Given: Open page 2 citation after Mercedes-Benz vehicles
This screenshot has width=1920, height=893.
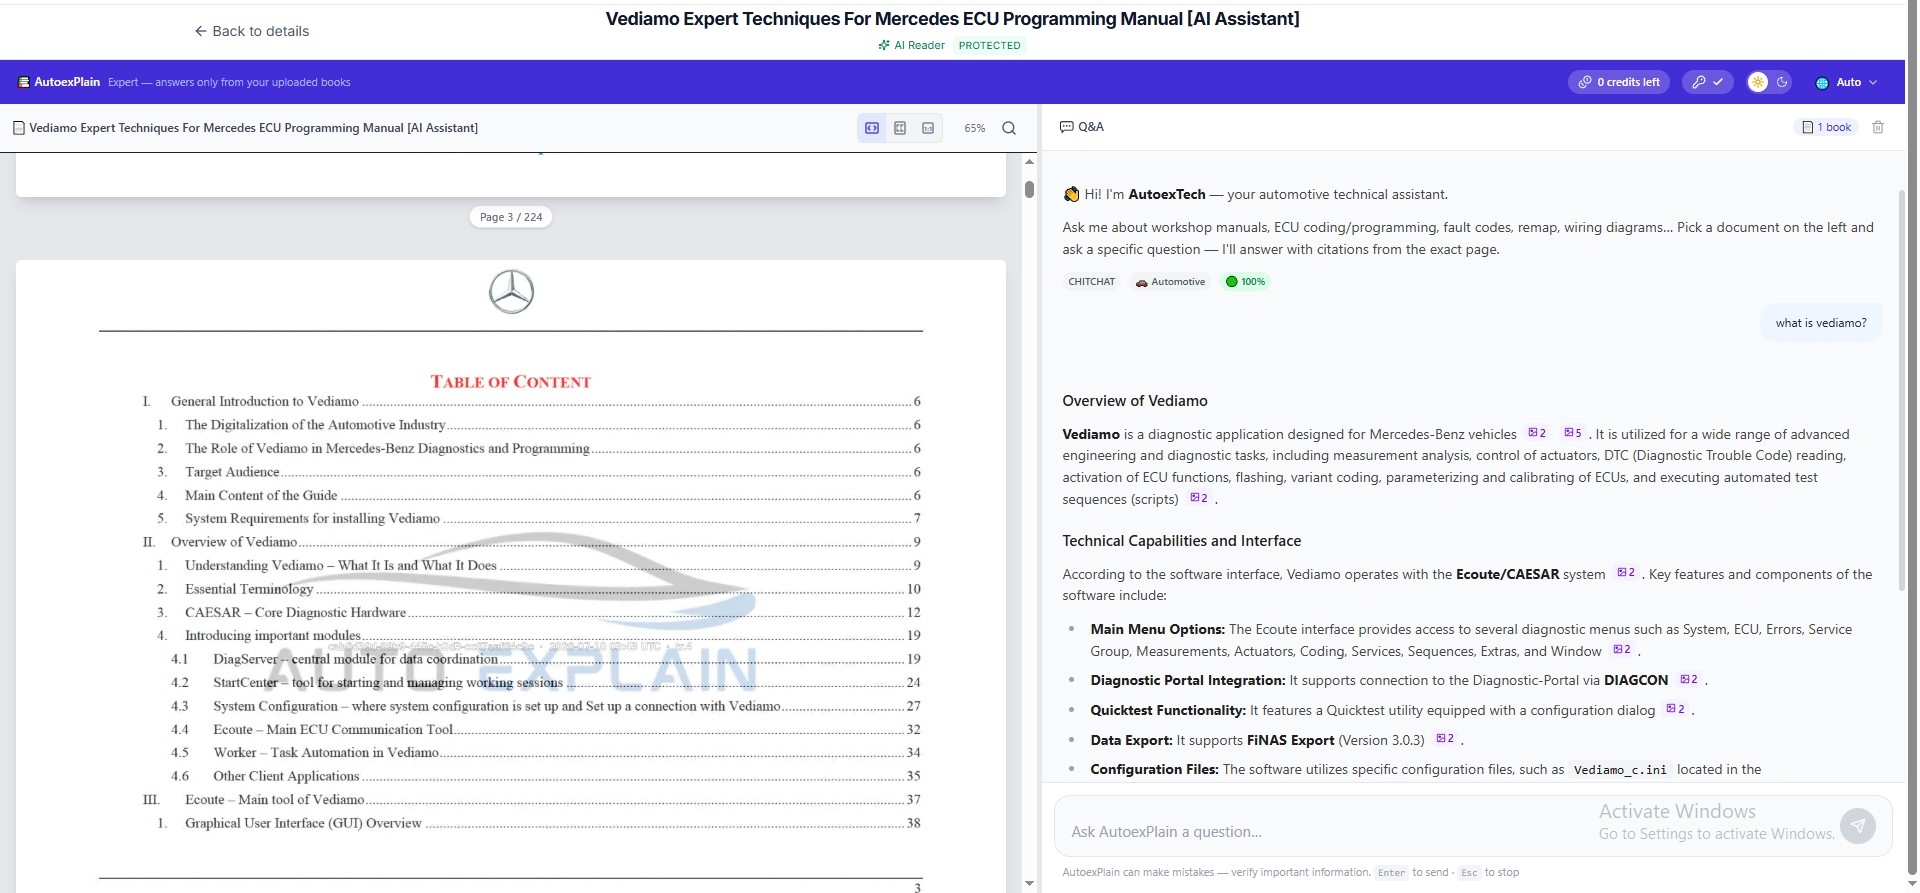Looking at the screenshot, I should [x=1537, y=433].
